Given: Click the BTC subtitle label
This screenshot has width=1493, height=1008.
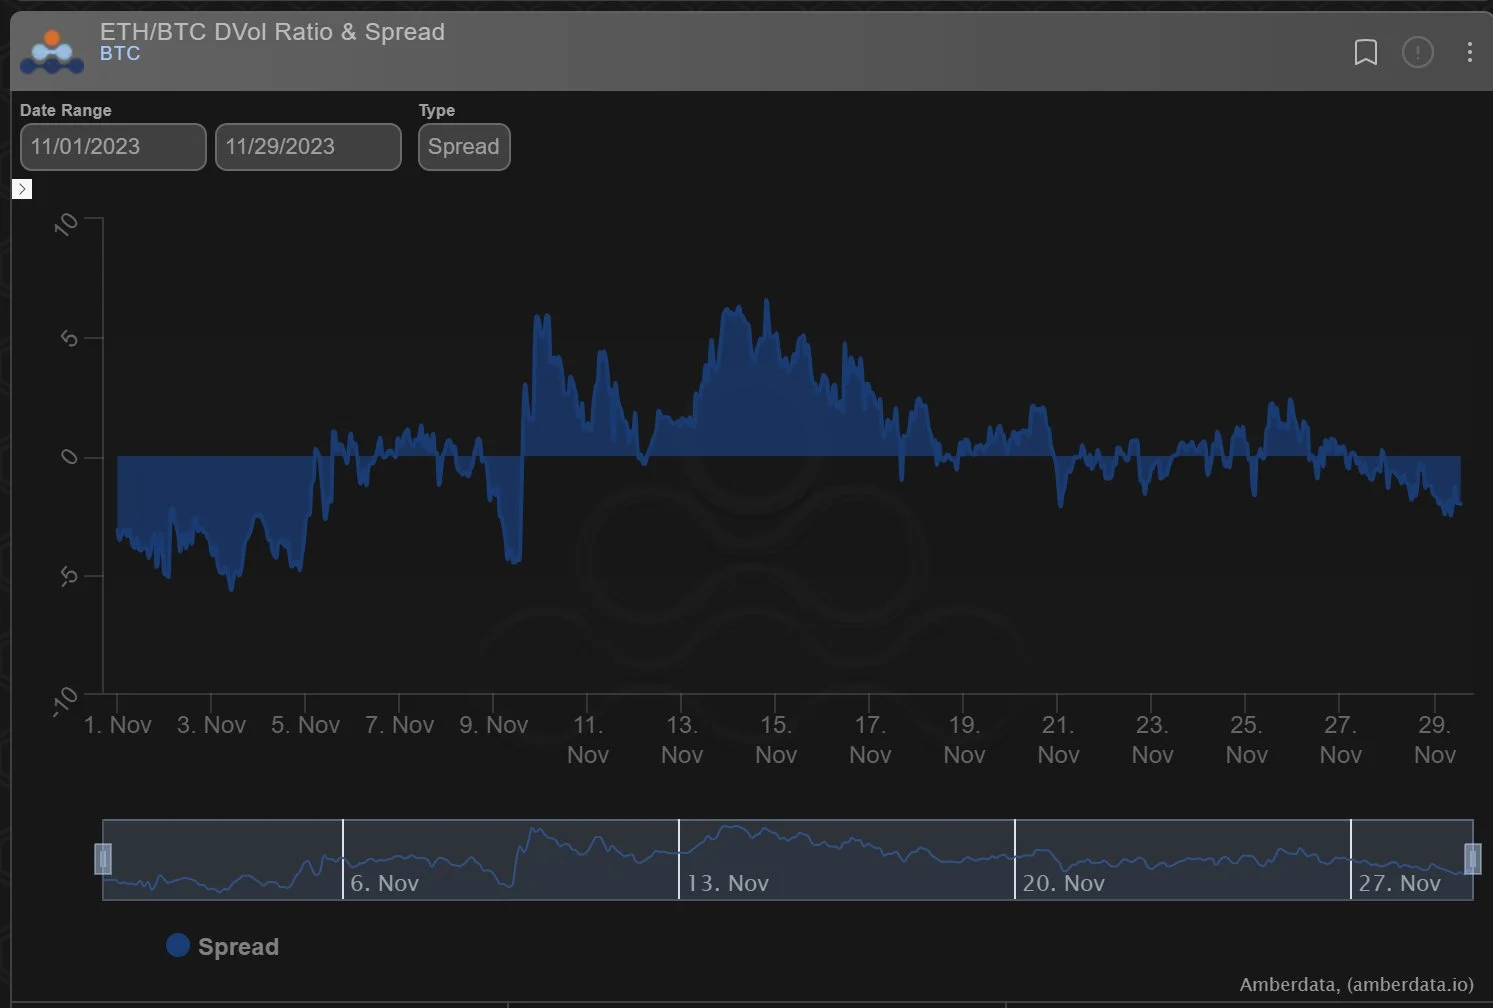Looking at the screenshot, I should [x=120, y=54].
